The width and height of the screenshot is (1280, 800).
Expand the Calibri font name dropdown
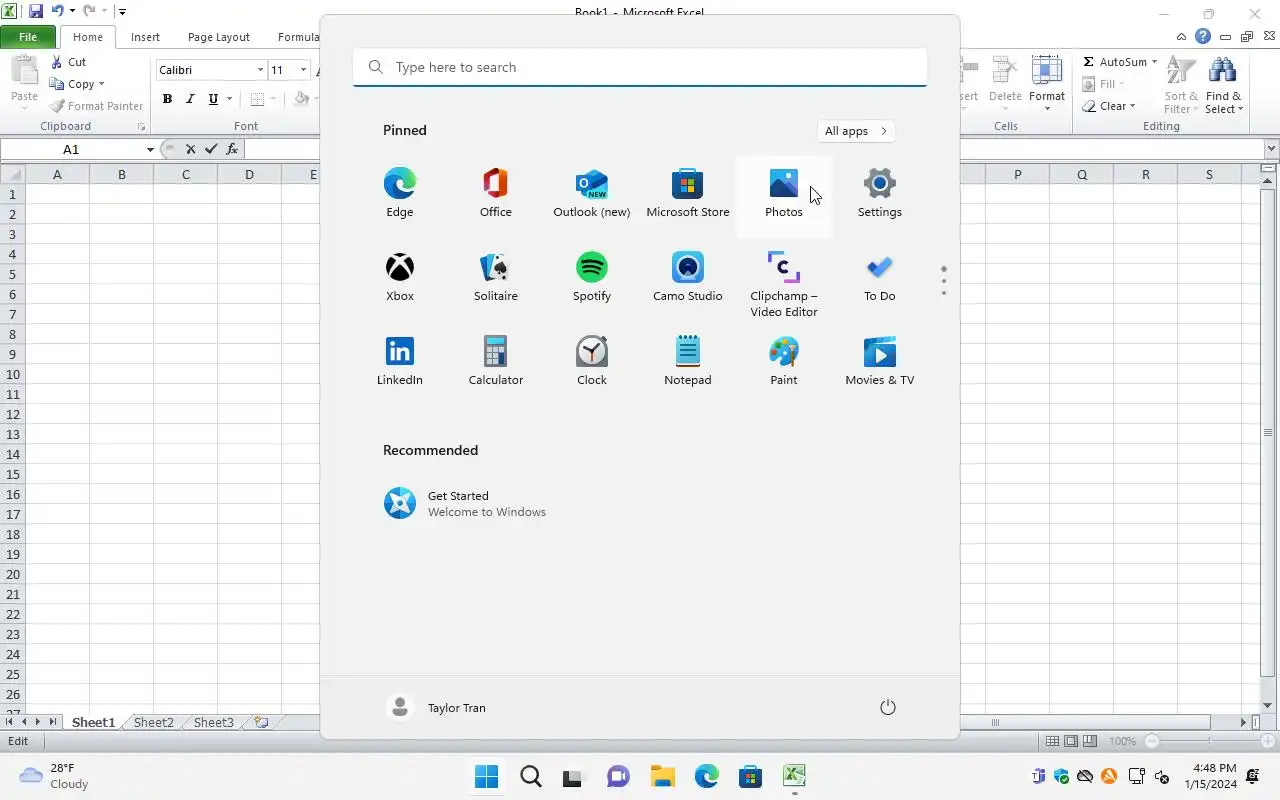(260, 70)
